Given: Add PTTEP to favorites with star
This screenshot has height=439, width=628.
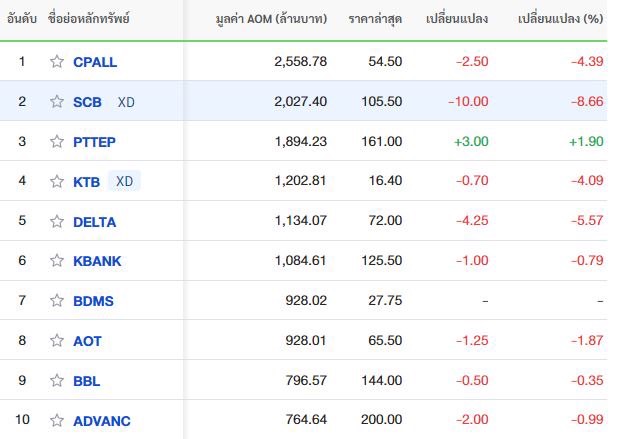Looking at the screenshot, I should point(57,141).
